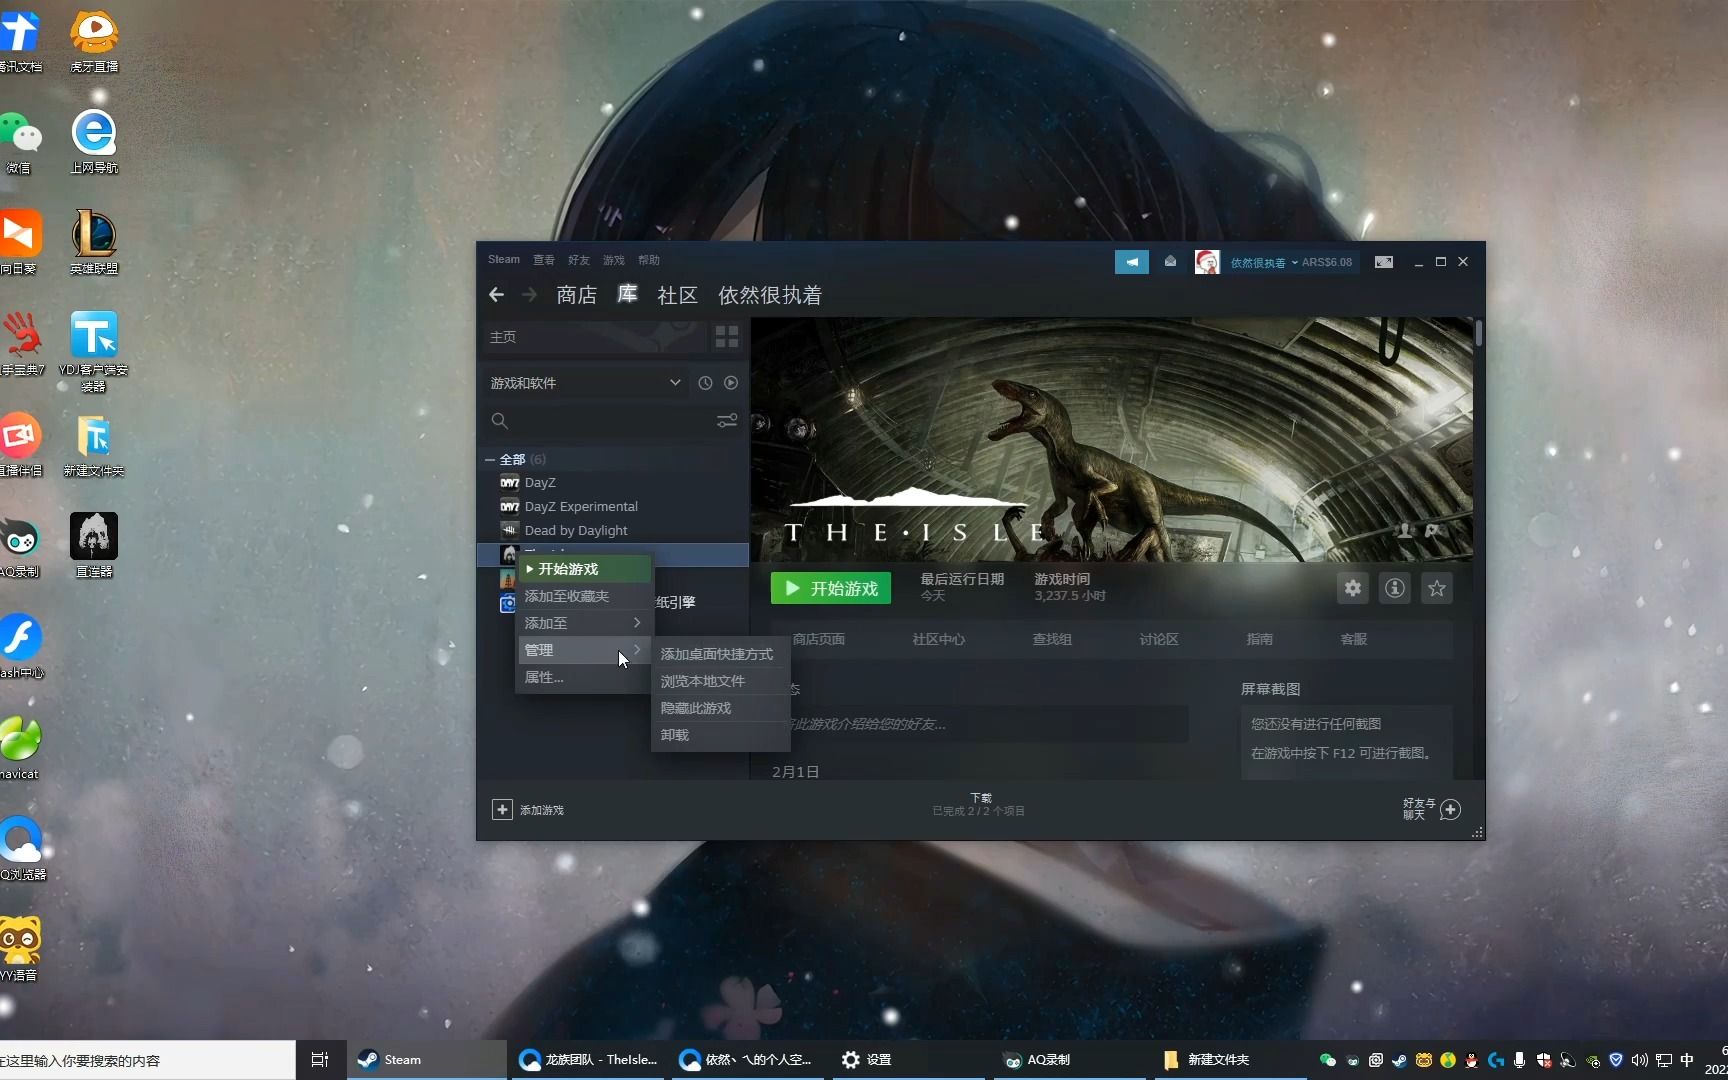Viewport: 1728px width, 1080px height.
Task: Click the WeChat tray icon
Action: coord(1327,1060)
